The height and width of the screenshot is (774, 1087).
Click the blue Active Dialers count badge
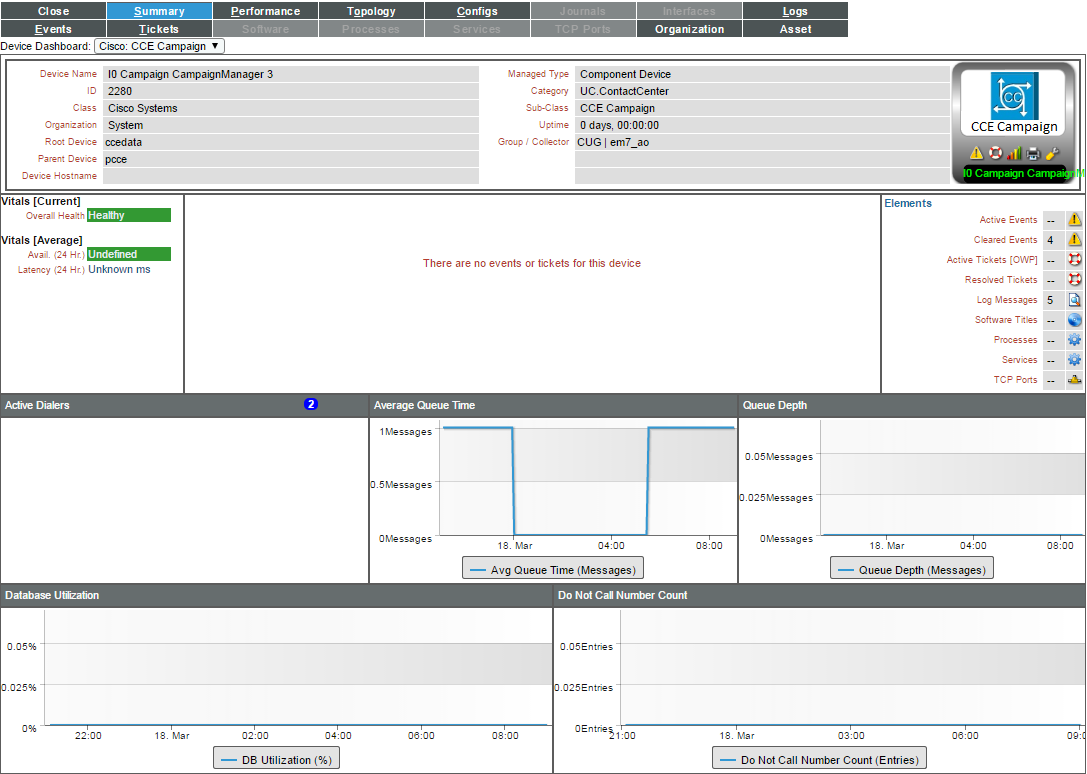tap(311, 404)
